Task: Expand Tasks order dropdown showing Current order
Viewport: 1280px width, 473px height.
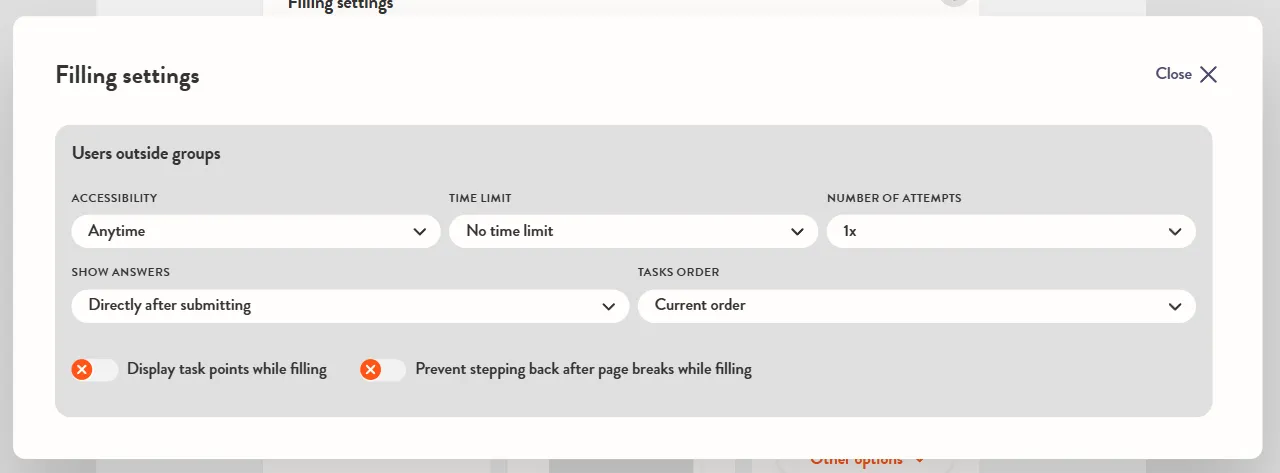Action: pos(917,305)
